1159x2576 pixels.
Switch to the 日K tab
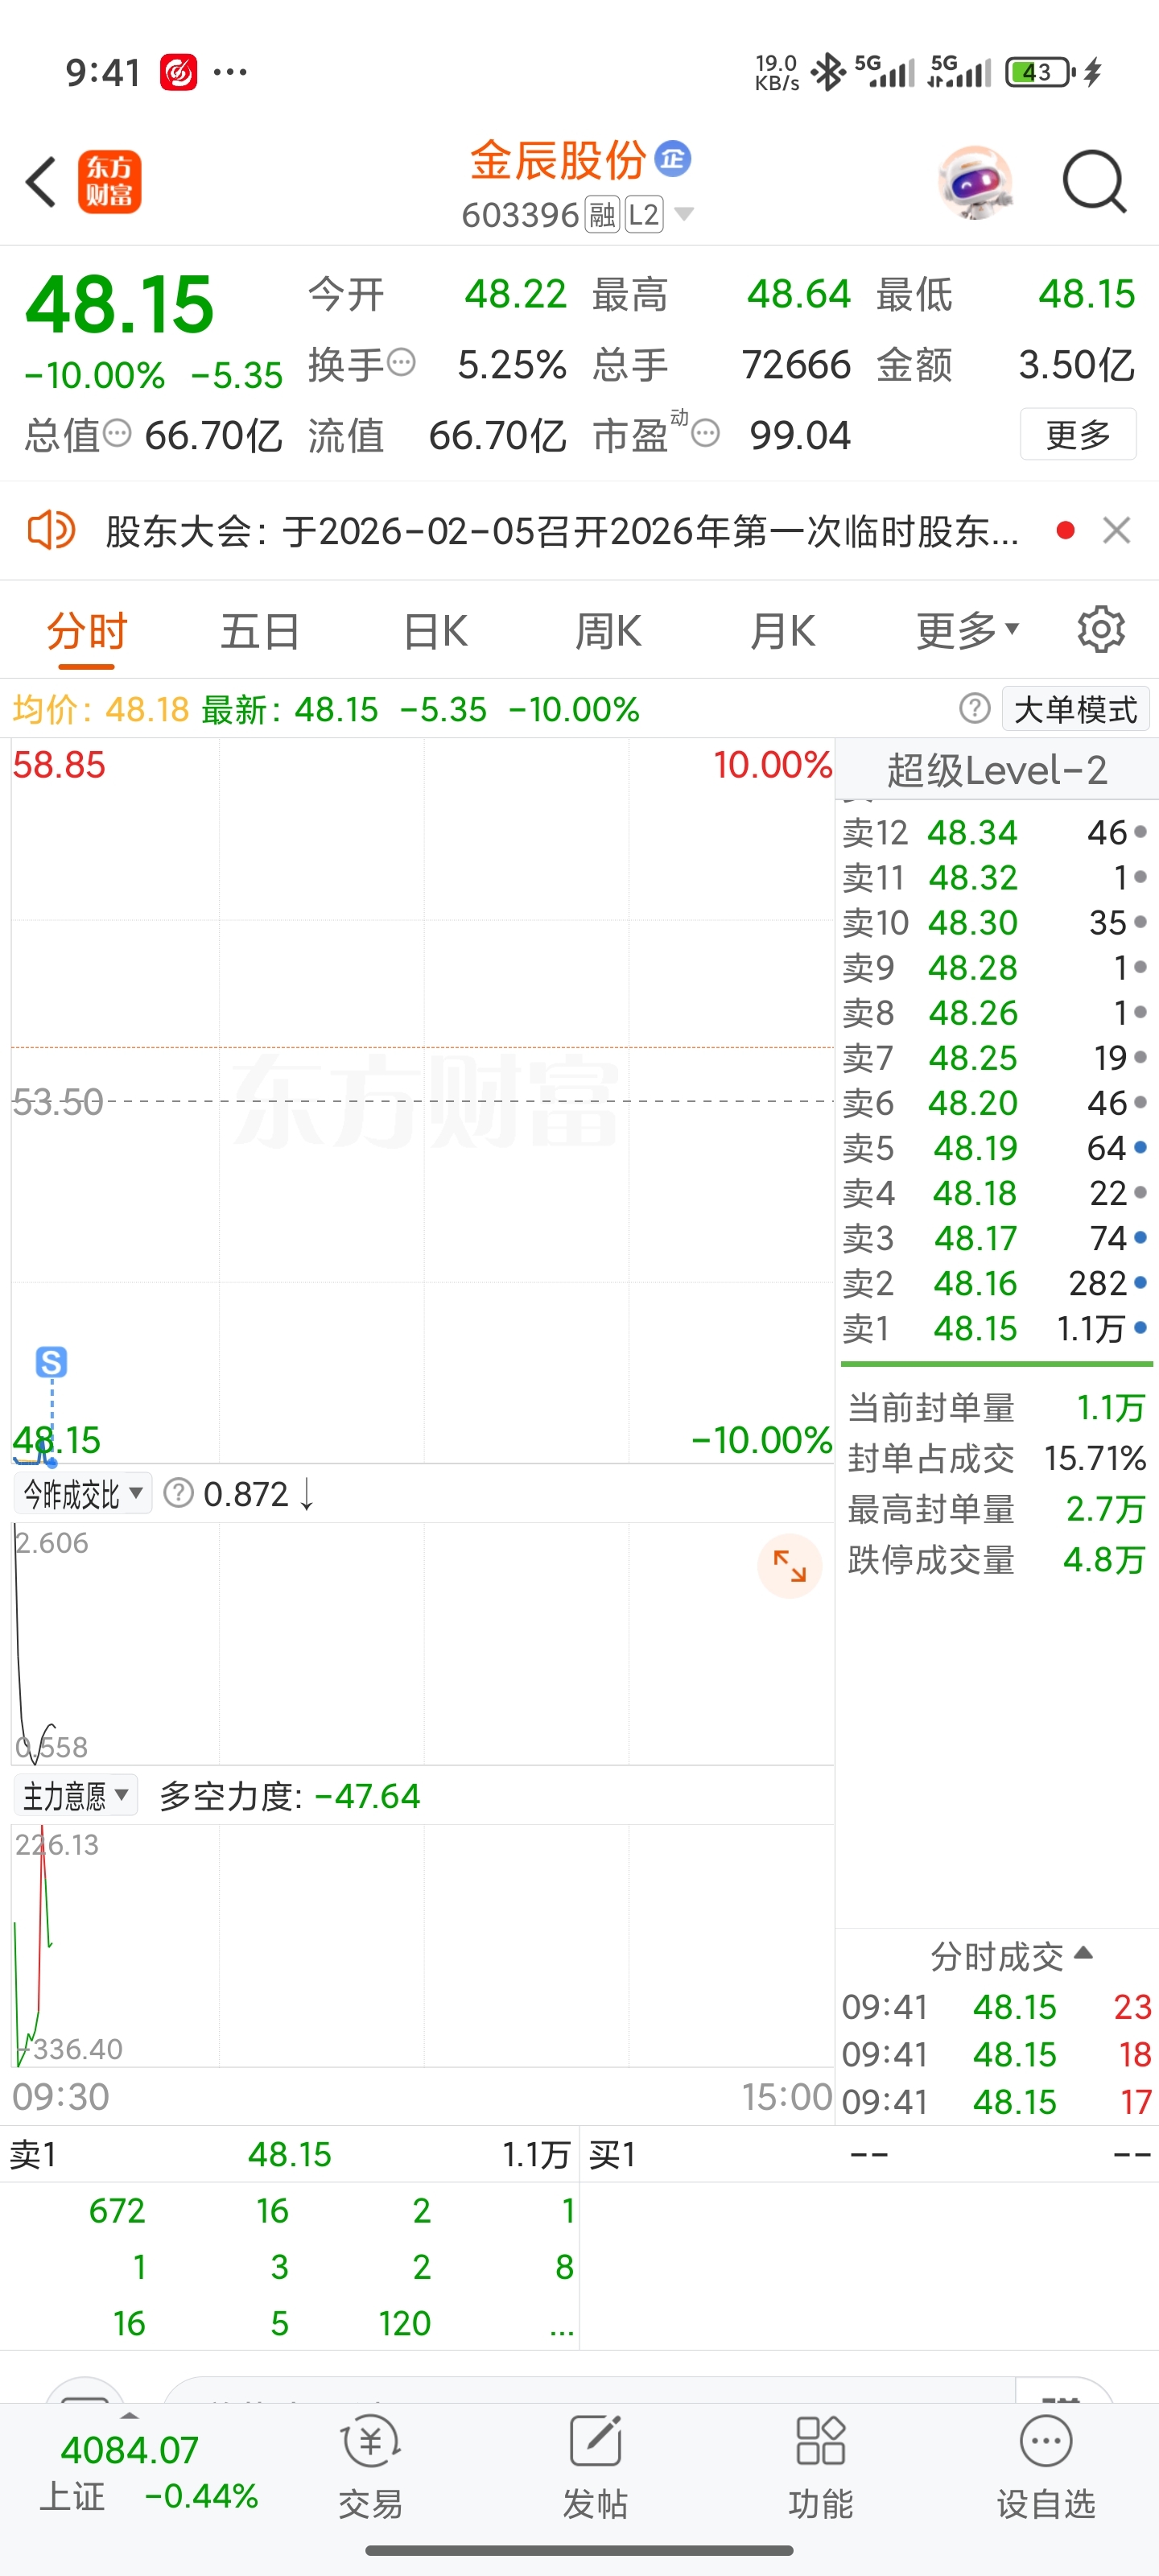click(435, 631)
